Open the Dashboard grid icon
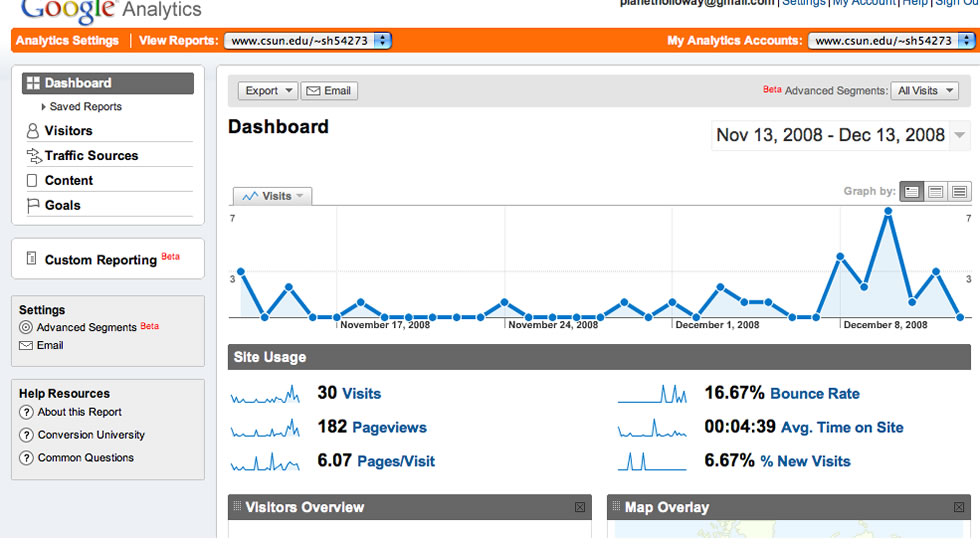The width and height of the screenshot is (980, 548). pyautogui.click(x=33, y=83)
